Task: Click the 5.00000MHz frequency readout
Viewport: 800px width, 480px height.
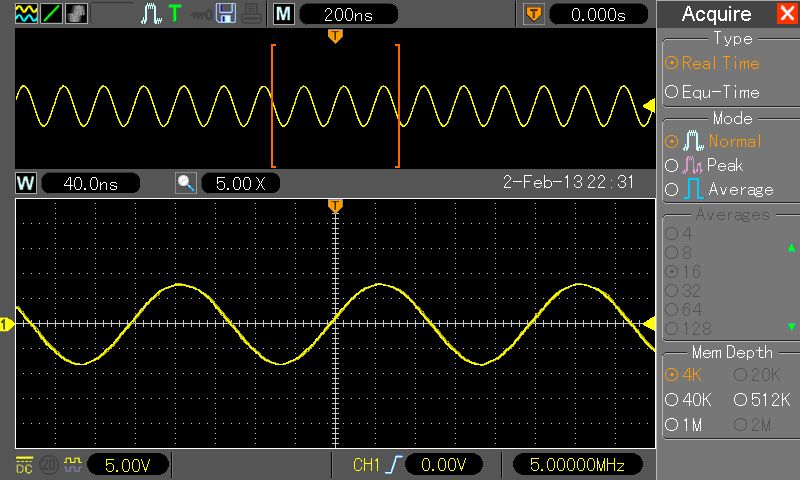Action: click(577, 465)
